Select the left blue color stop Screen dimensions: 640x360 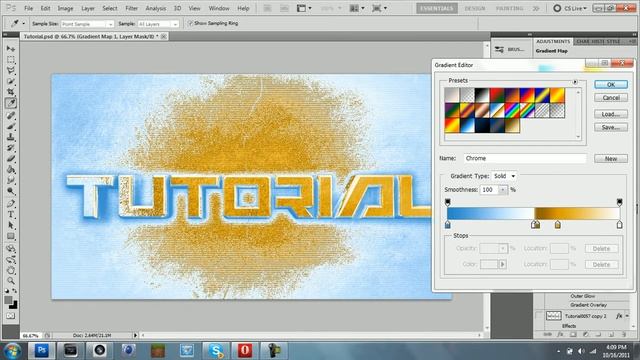tap(448, 224)
